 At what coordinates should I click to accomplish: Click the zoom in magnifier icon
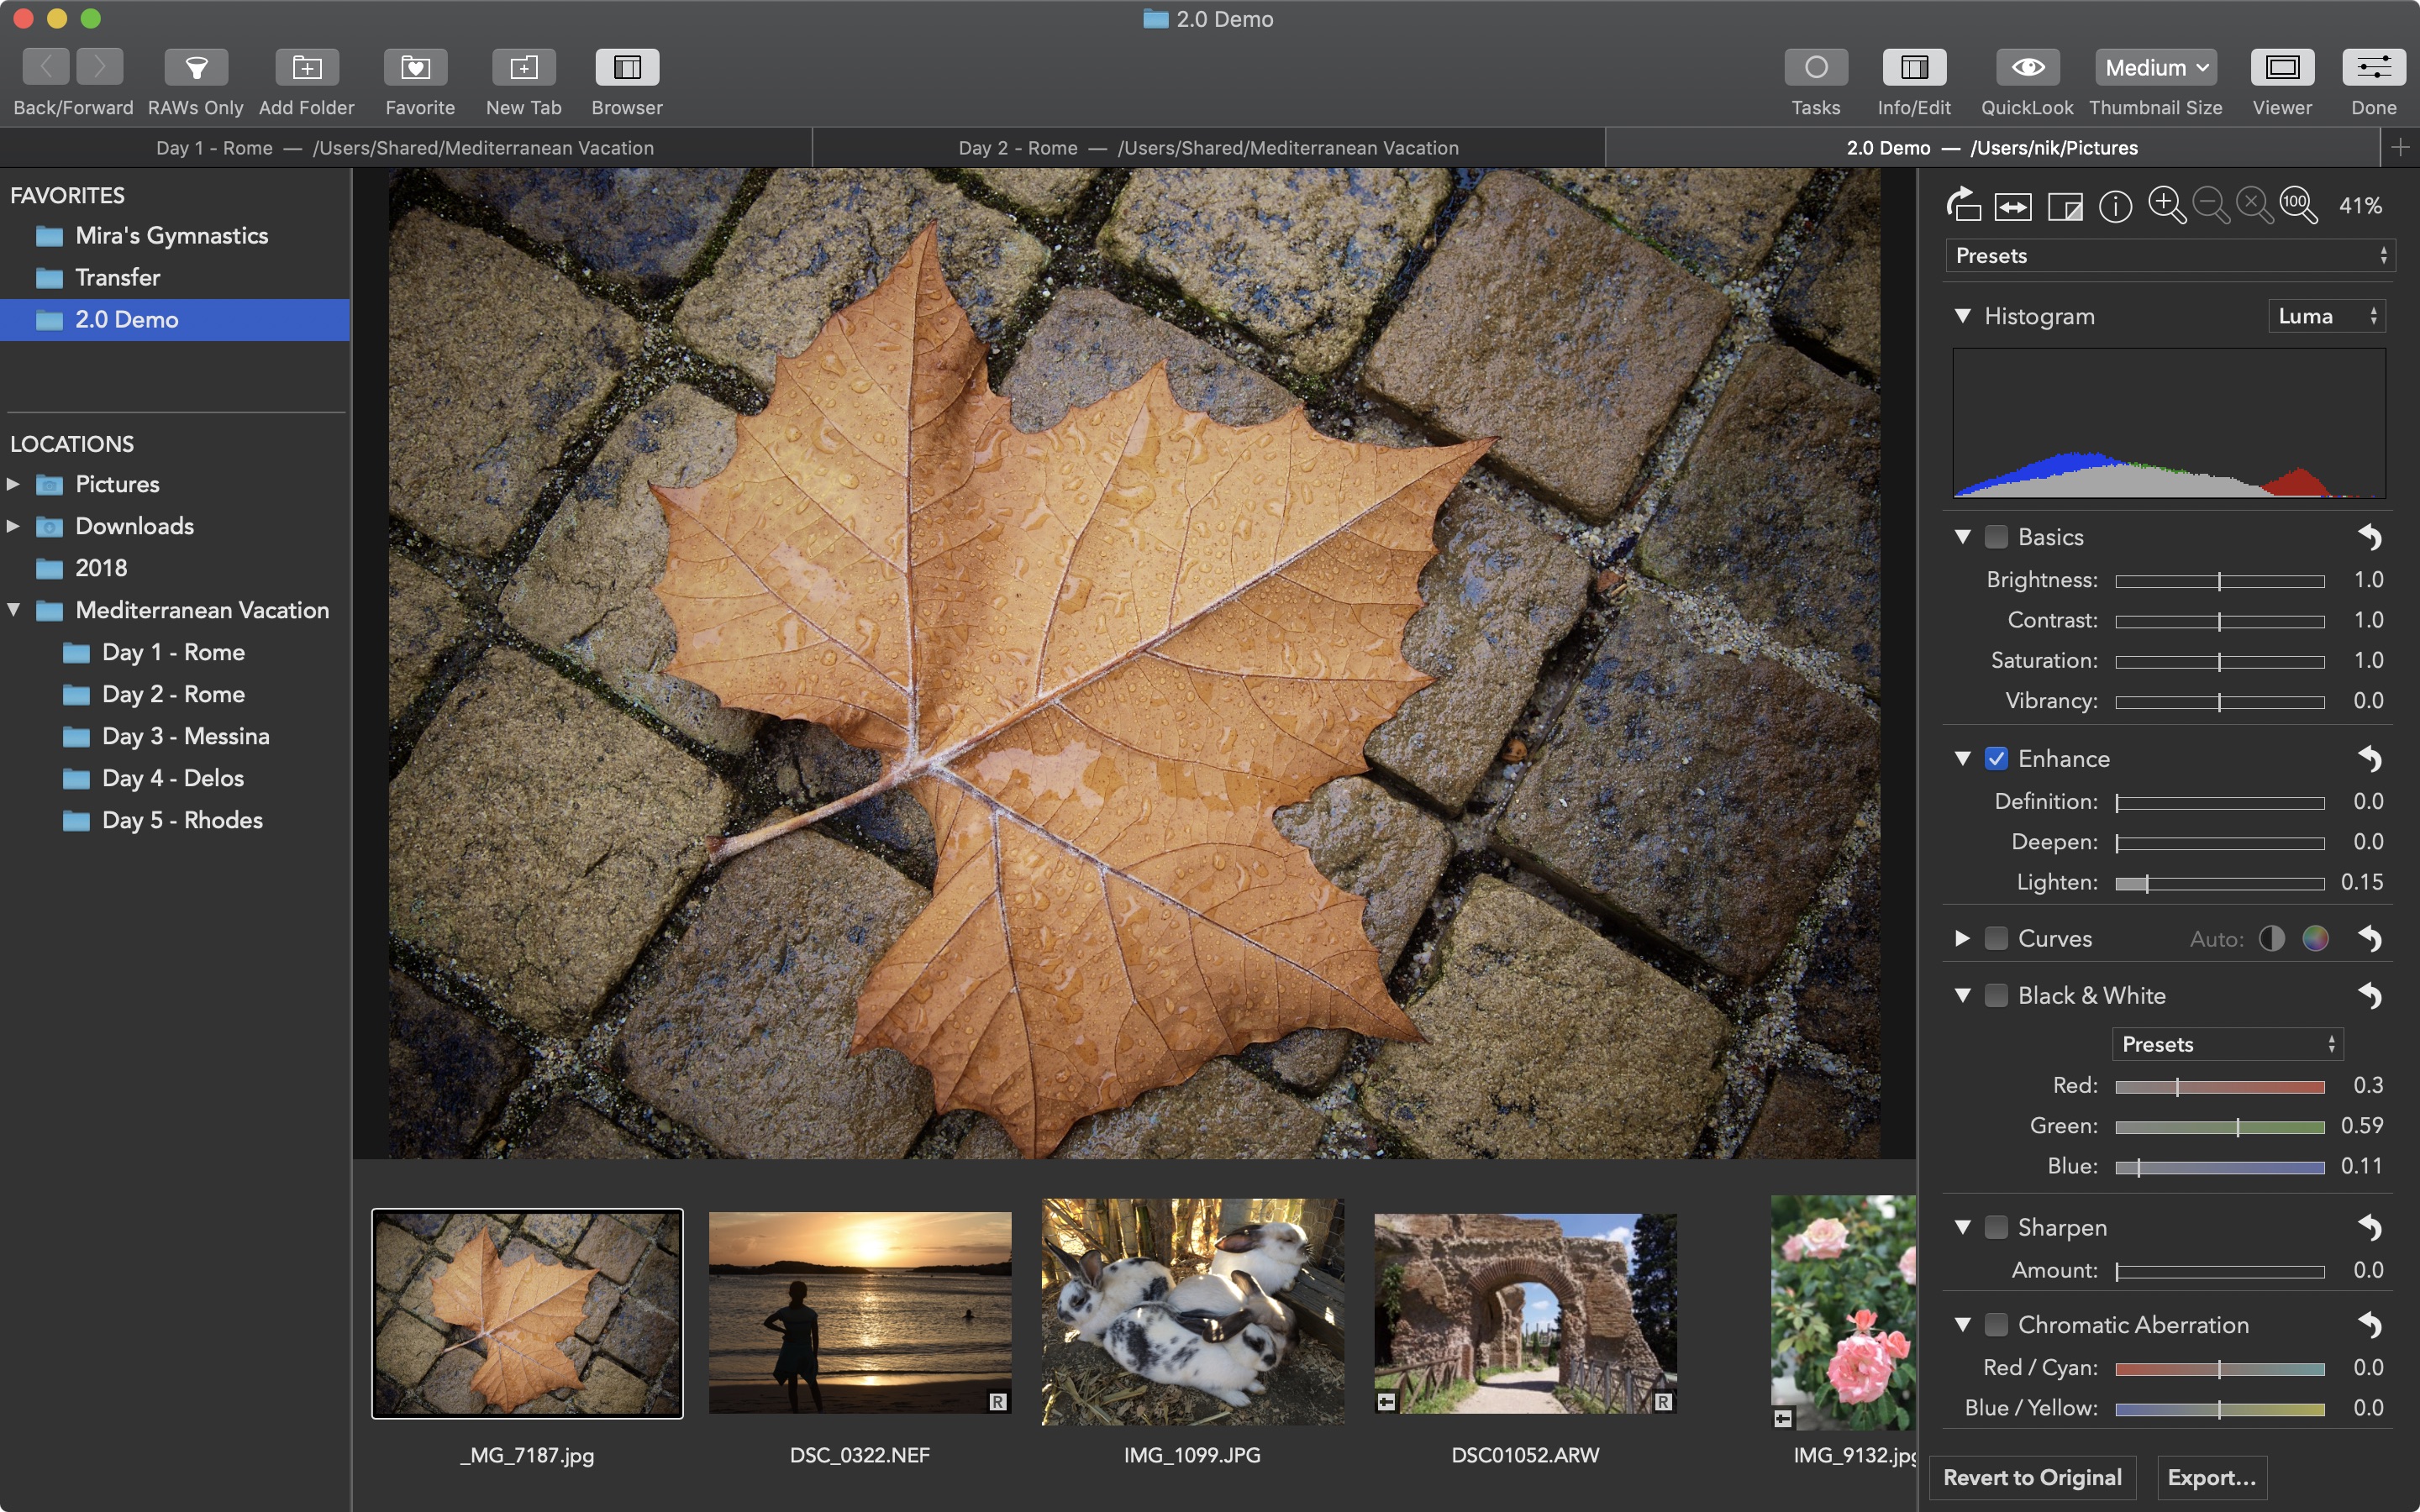2167,206
